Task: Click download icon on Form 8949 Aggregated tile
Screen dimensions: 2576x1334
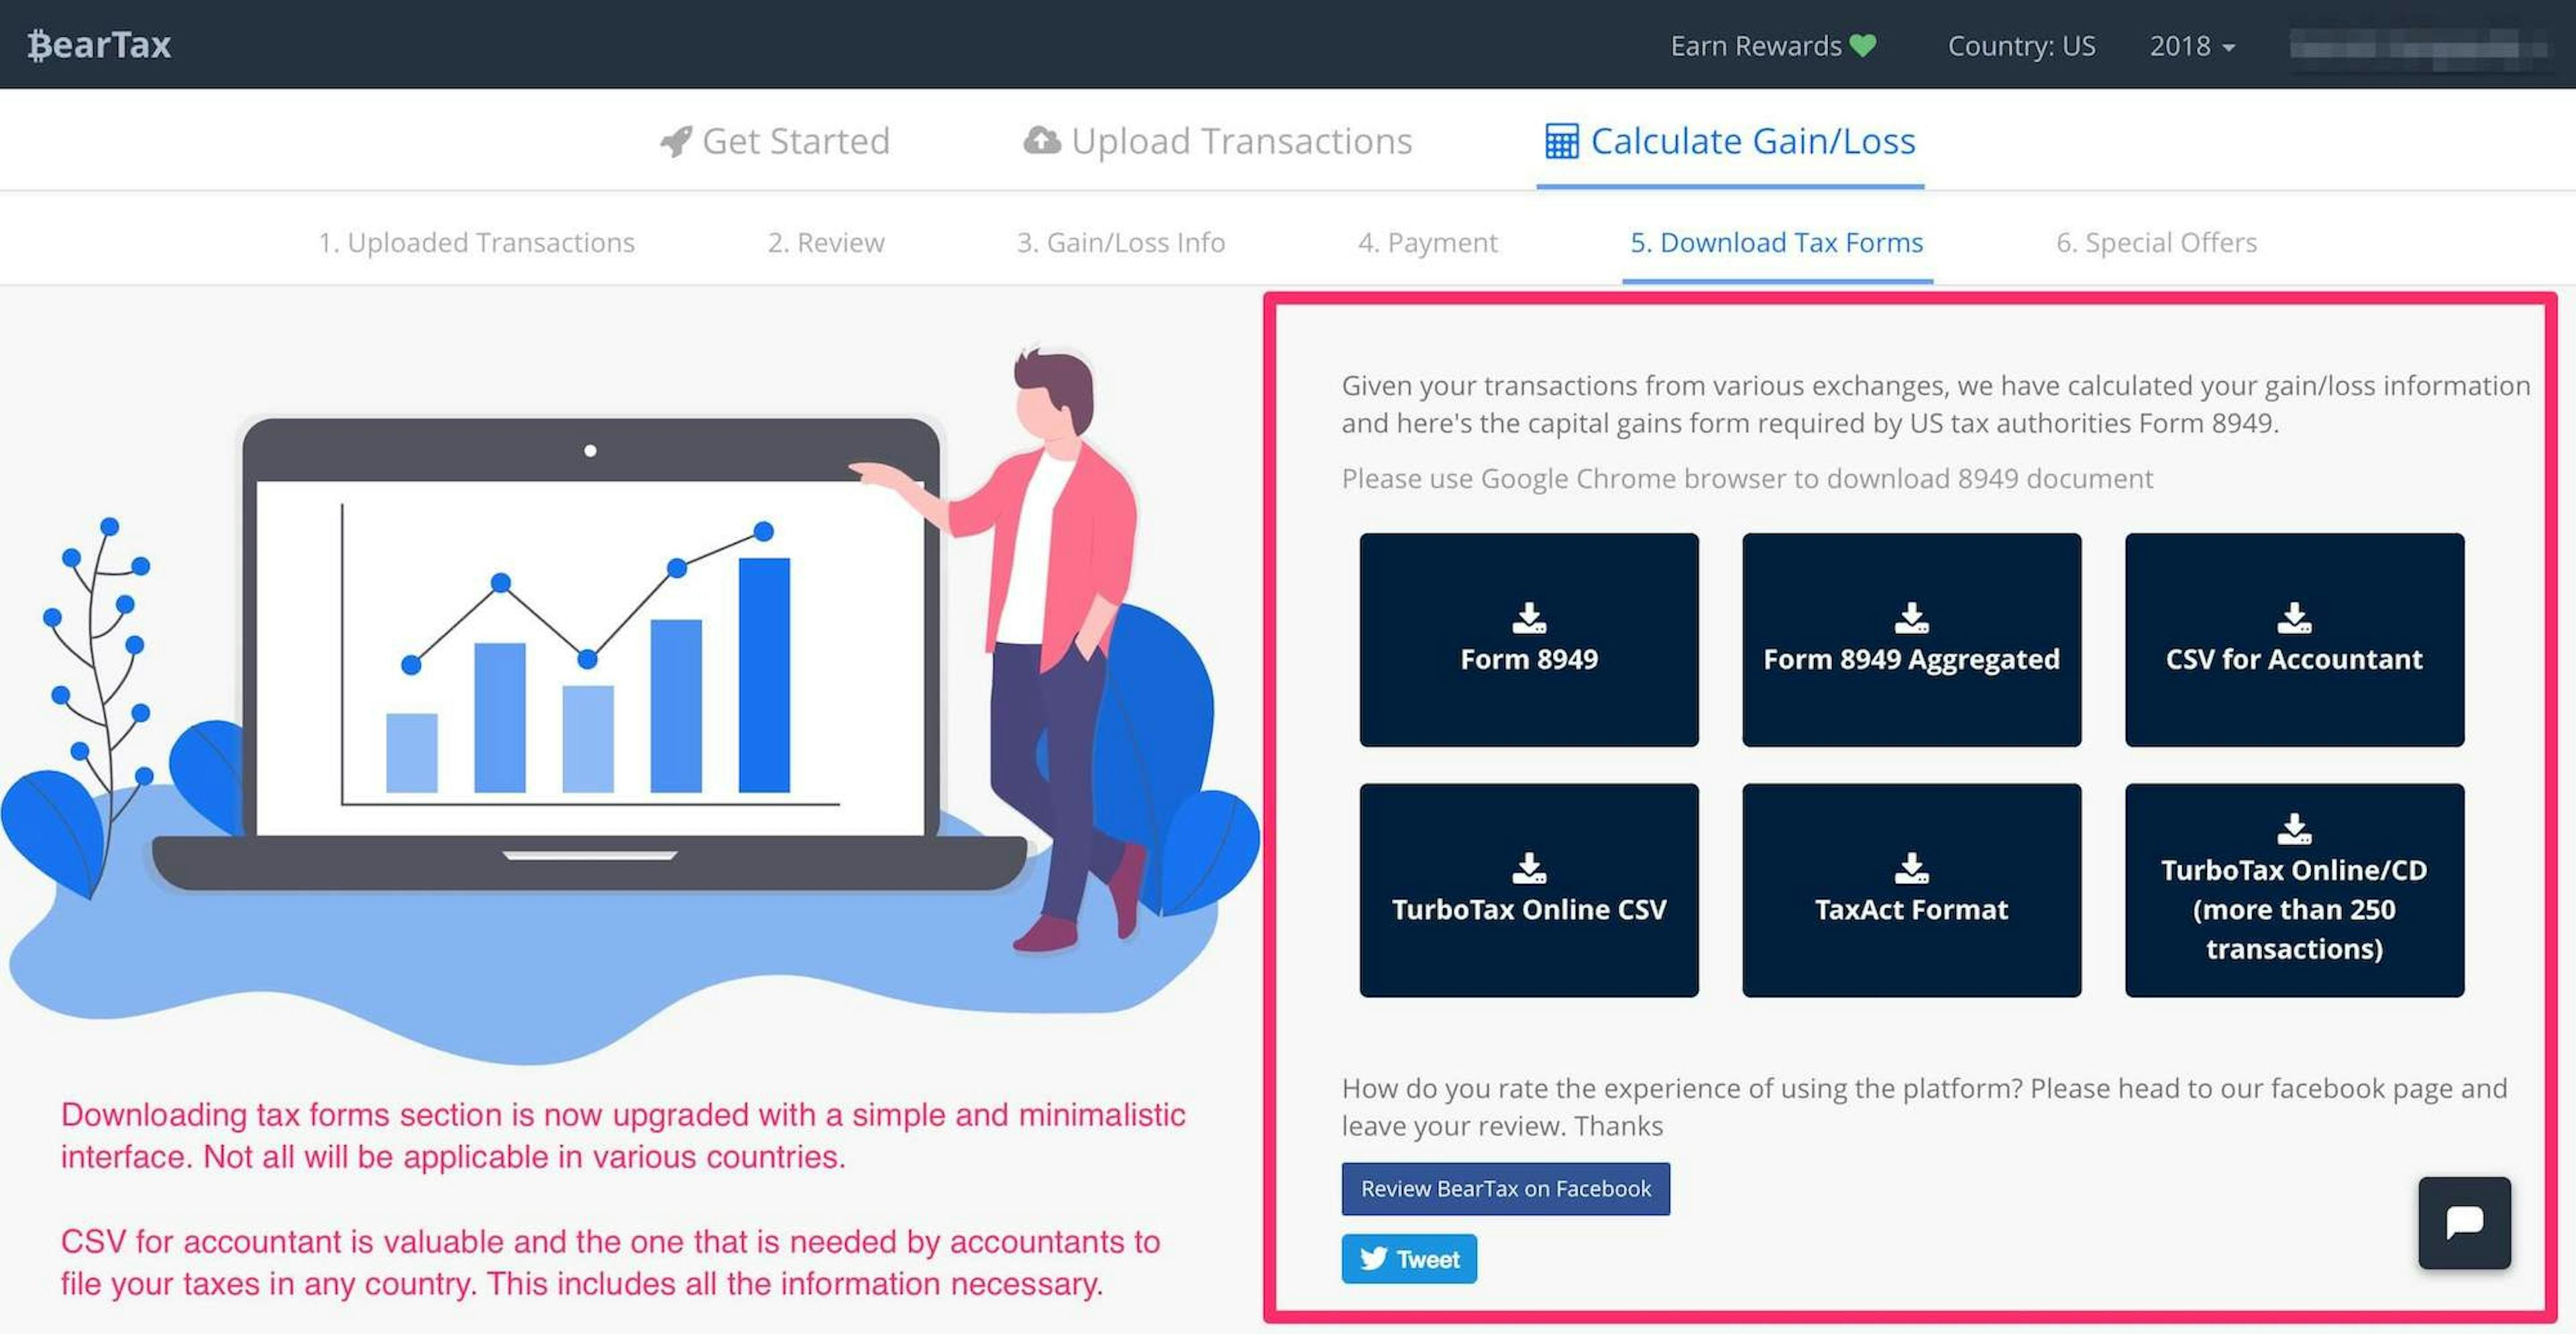Action: 1911,618
